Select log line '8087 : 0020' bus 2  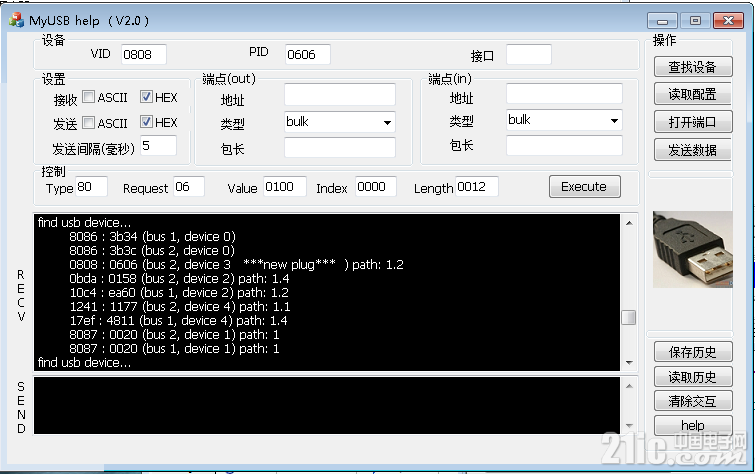[174, 334]
